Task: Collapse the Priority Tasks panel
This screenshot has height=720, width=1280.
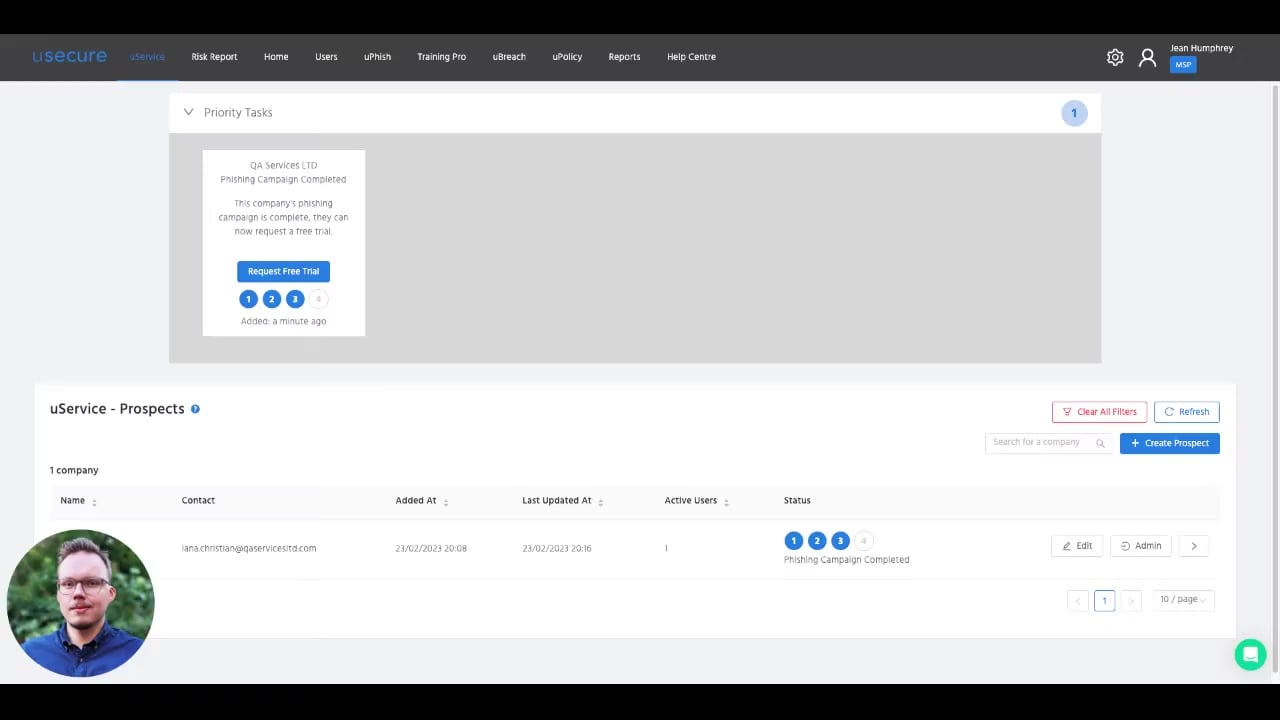Action: pos(188,112)
